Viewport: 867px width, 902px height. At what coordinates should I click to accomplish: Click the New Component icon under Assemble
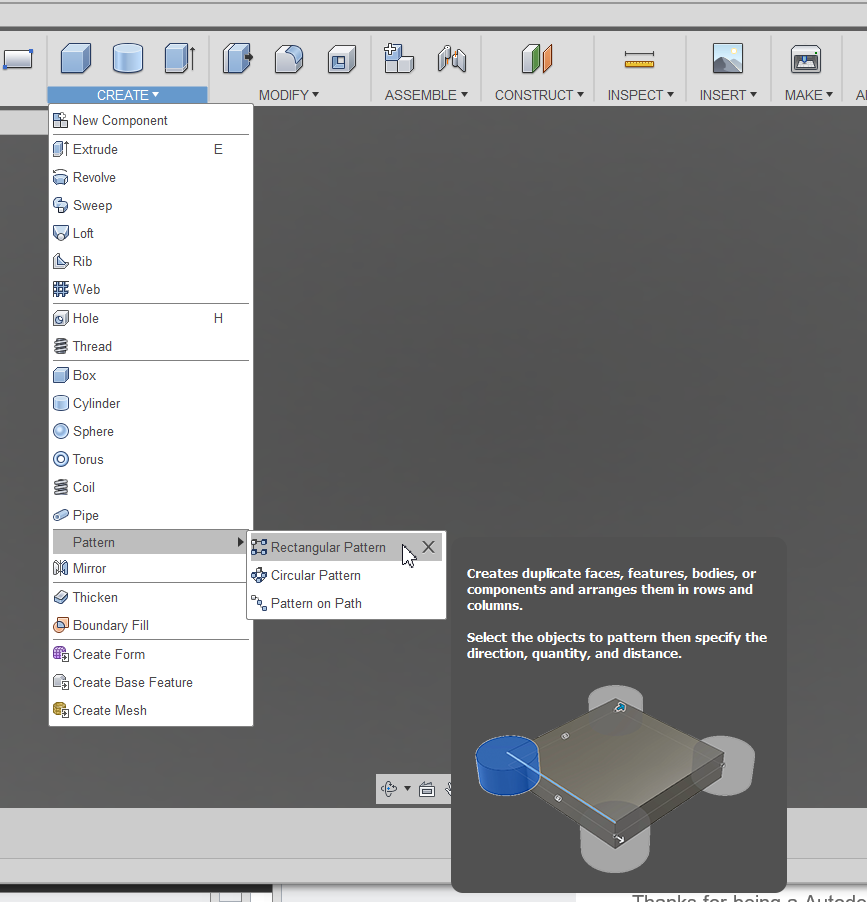point(399,59)
